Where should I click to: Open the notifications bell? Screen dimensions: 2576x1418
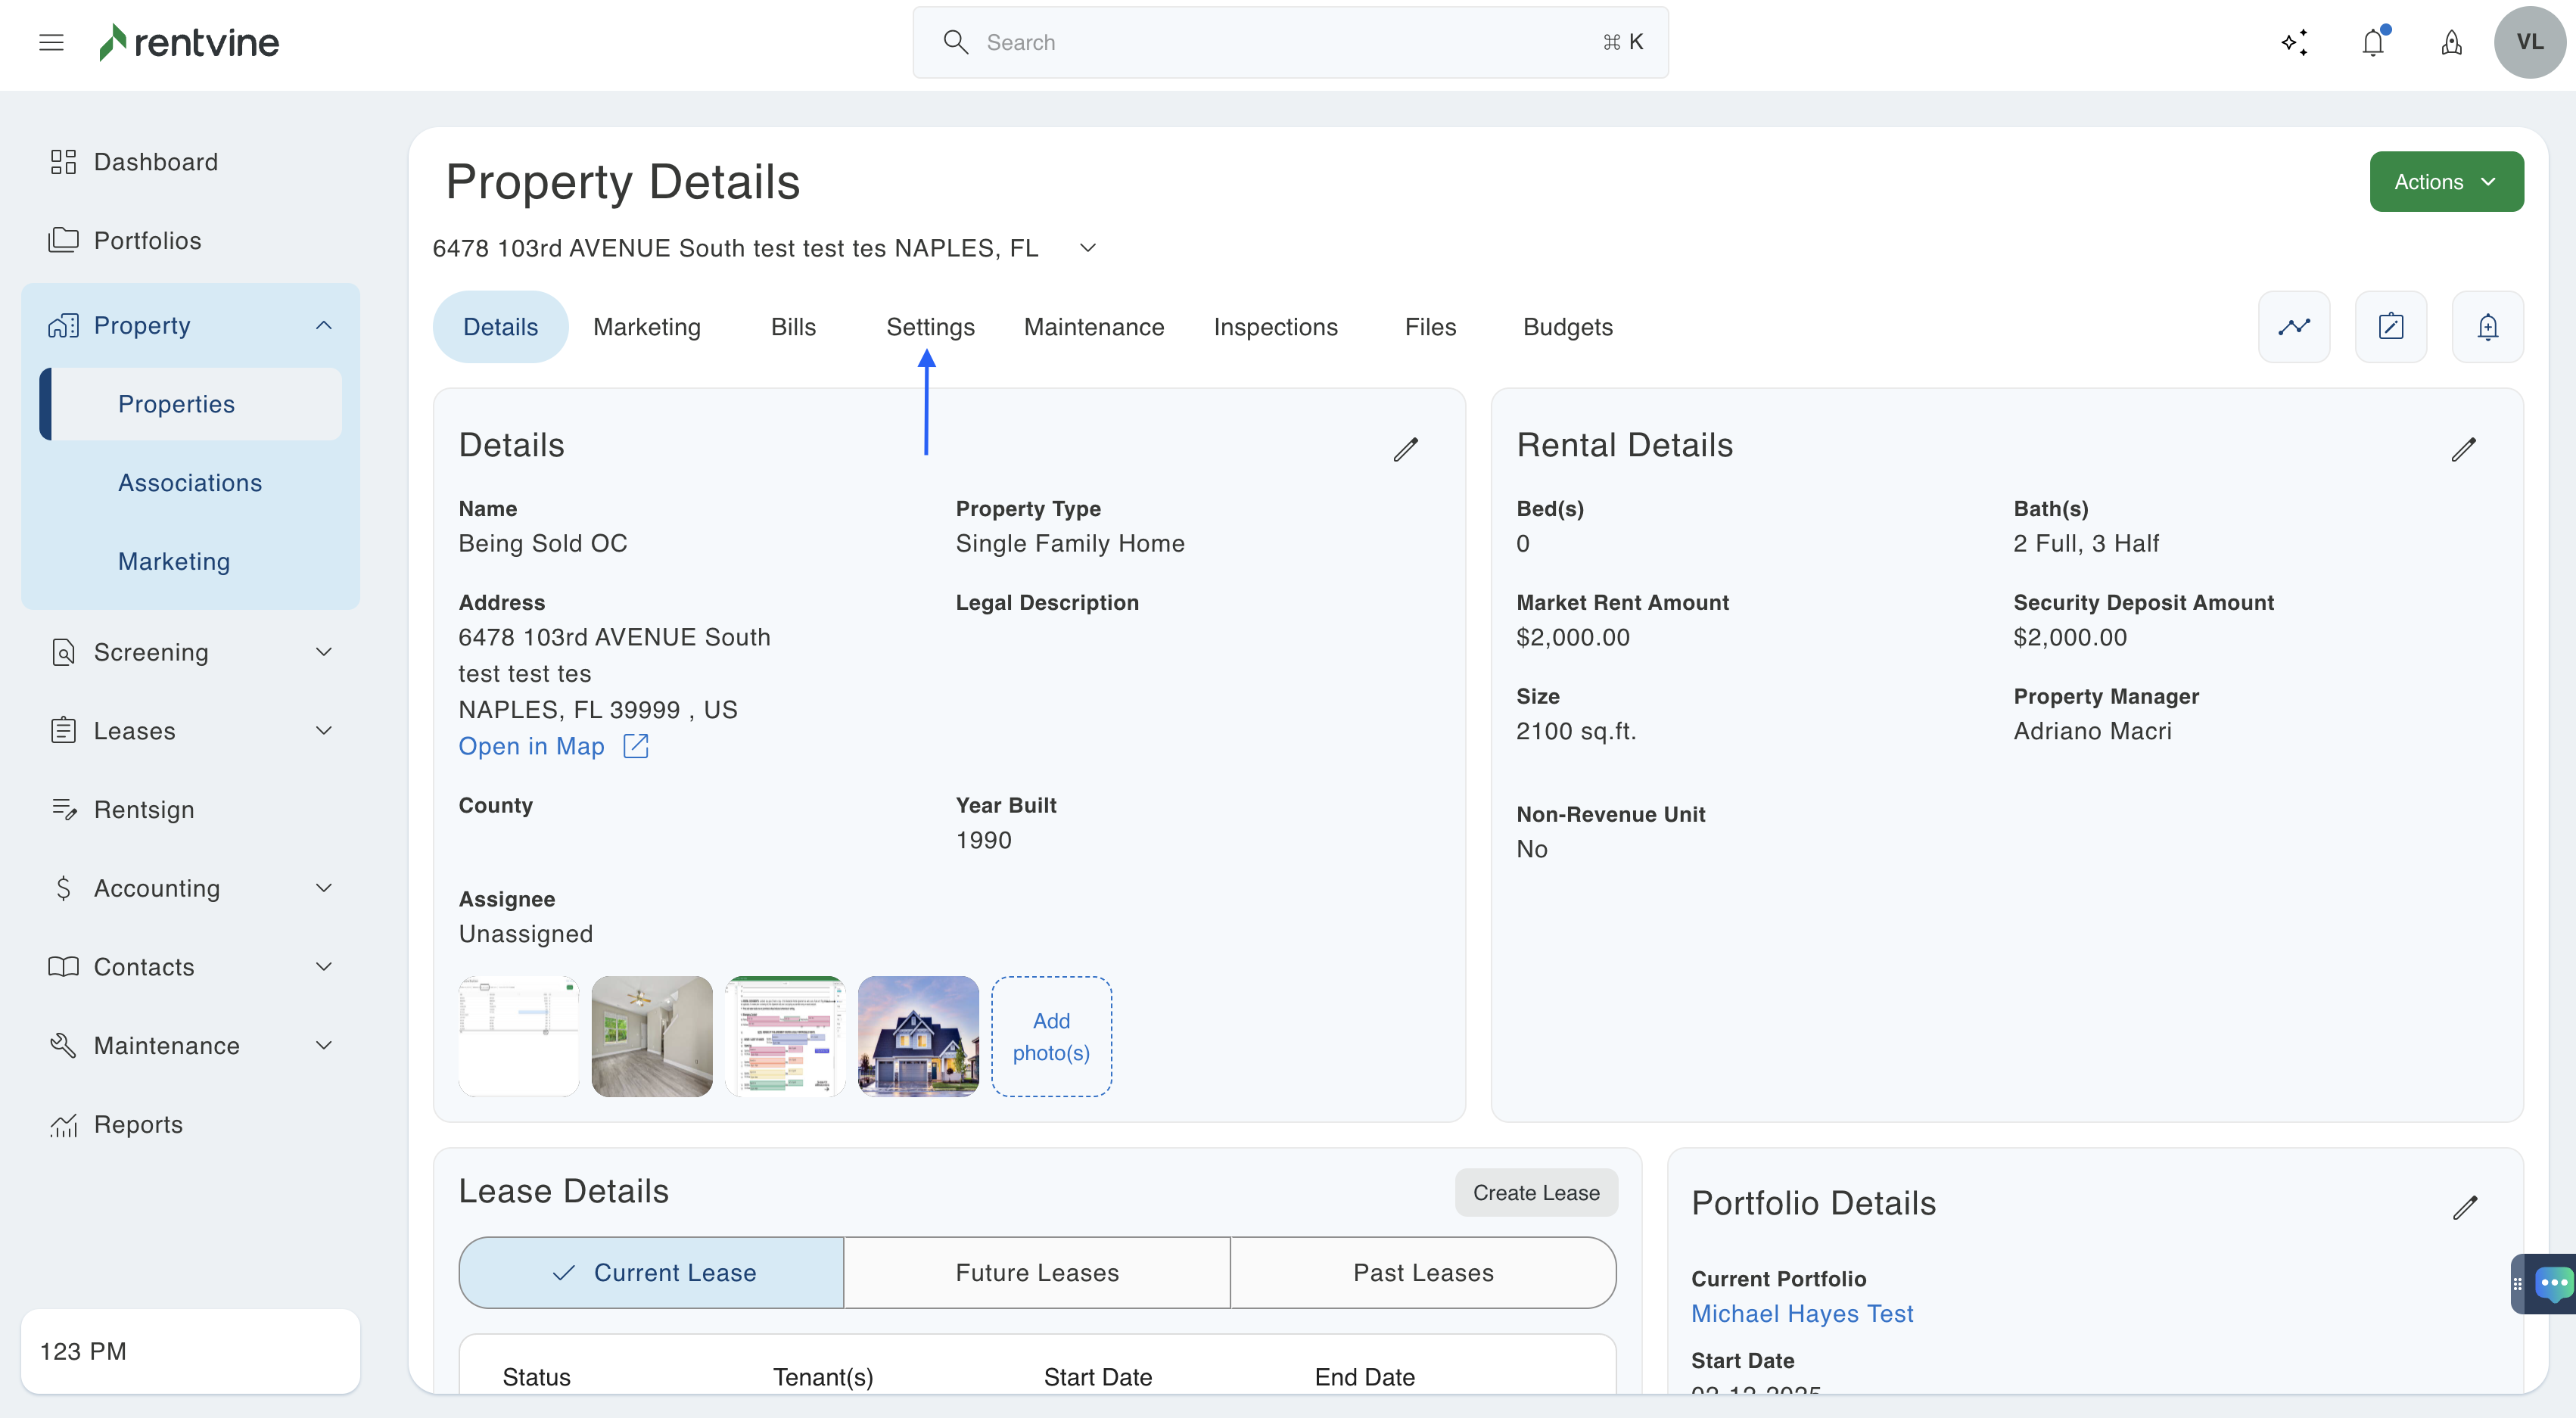2373,42
